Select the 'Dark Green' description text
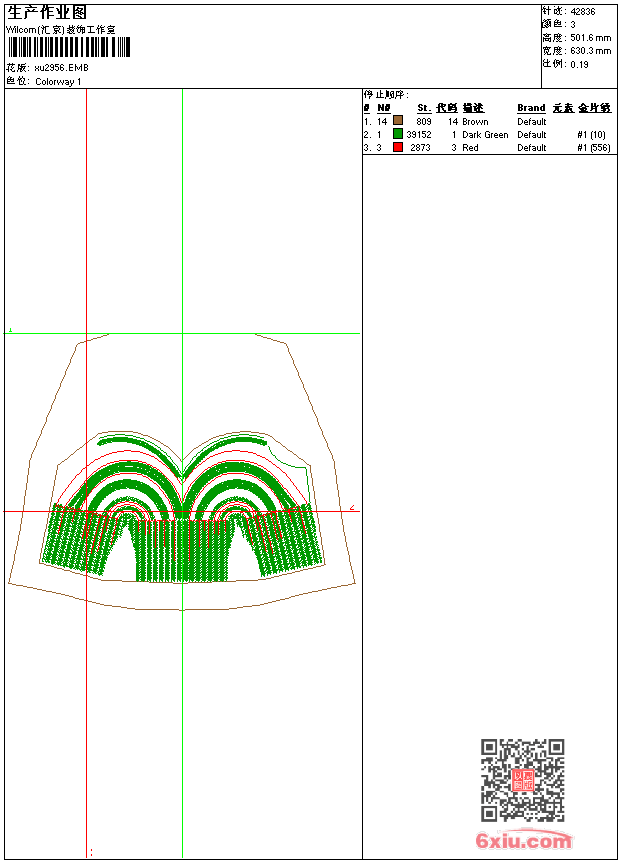 pyautogui.click(x=485, y=135)
